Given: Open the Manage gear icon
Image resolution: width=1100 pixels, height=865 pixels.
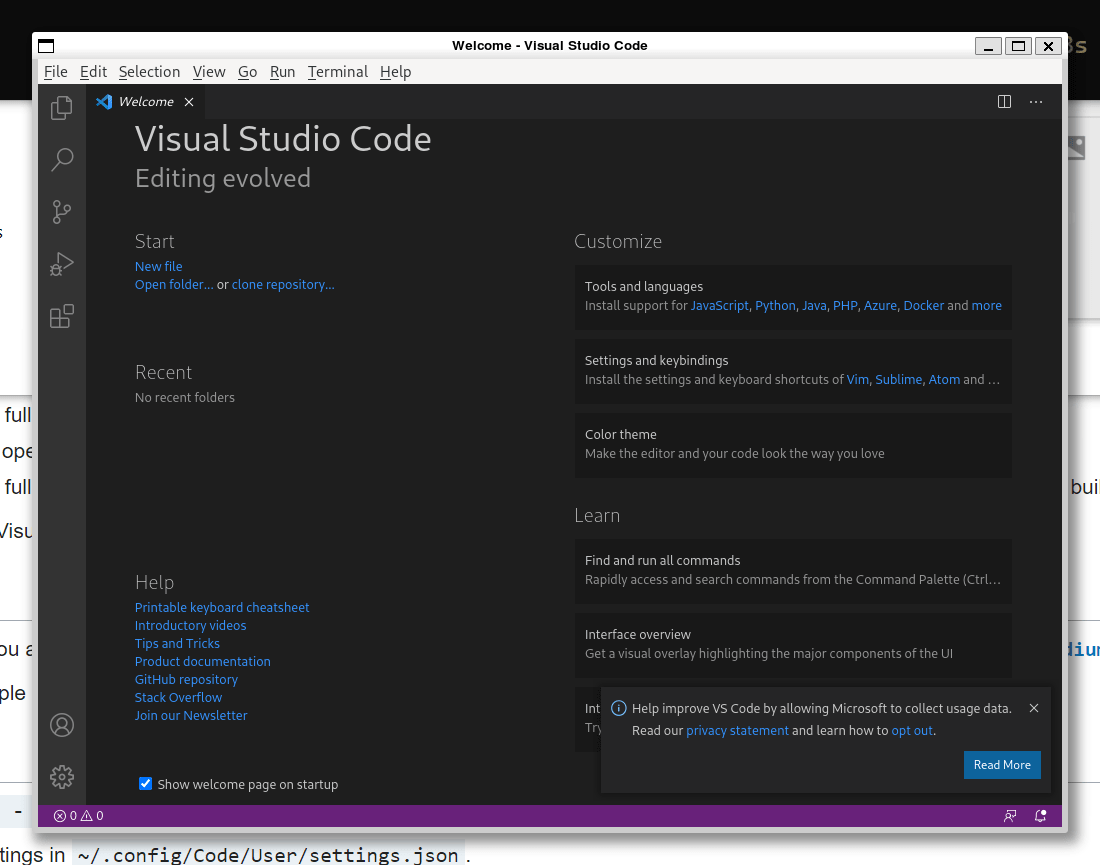Looking at the screenshot, I should (62, 776).
